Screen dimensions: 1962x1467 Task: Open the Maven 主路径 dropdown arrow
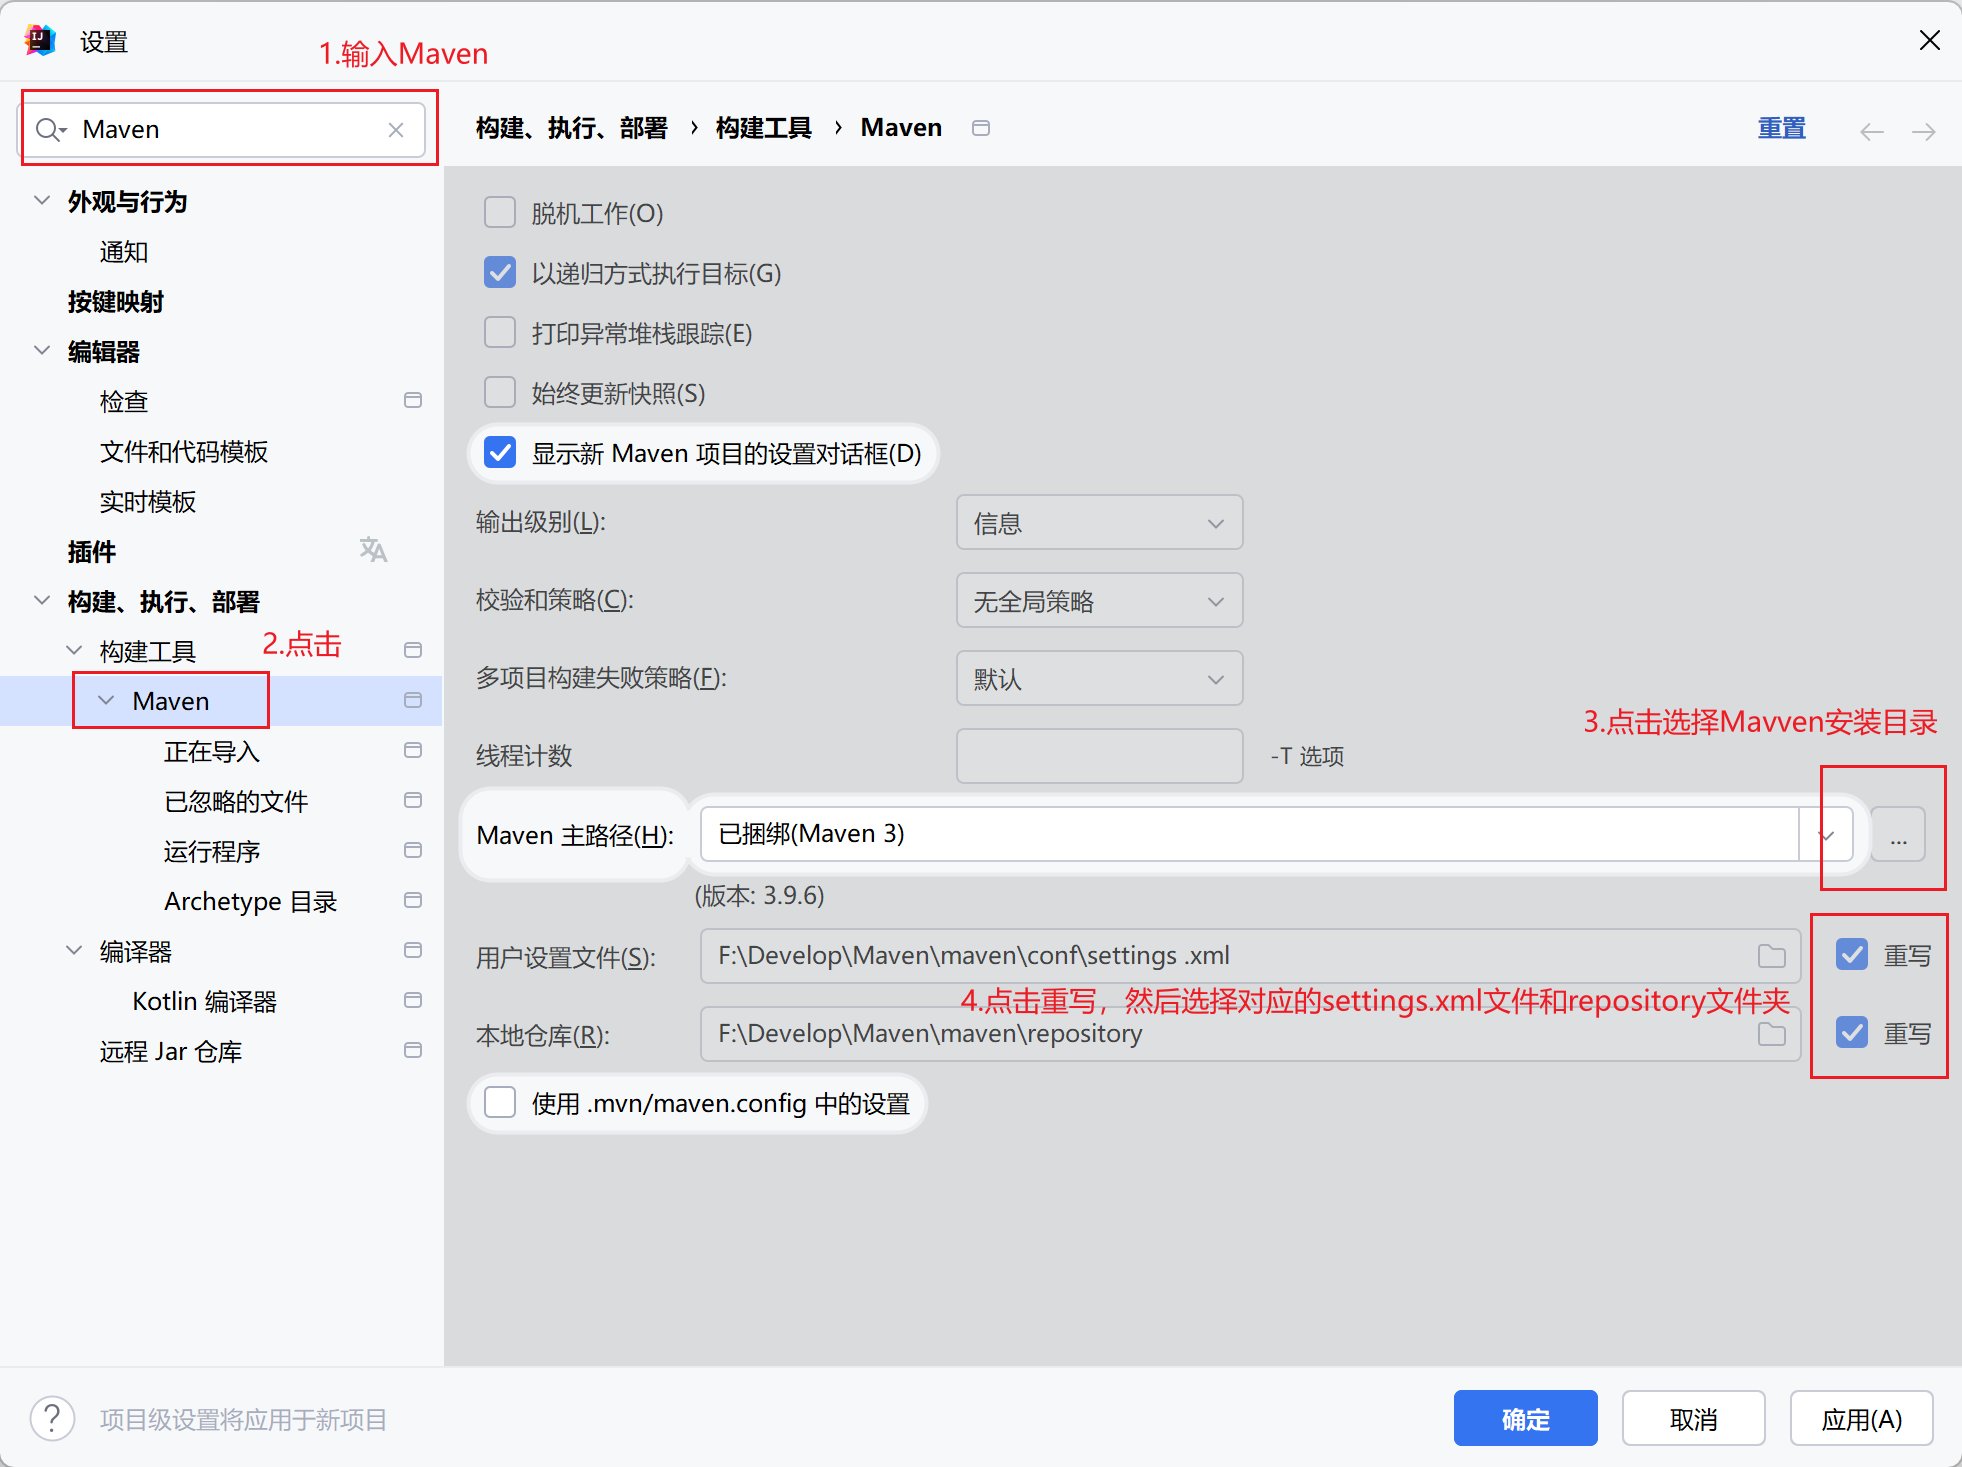(x=1827, y=834)
